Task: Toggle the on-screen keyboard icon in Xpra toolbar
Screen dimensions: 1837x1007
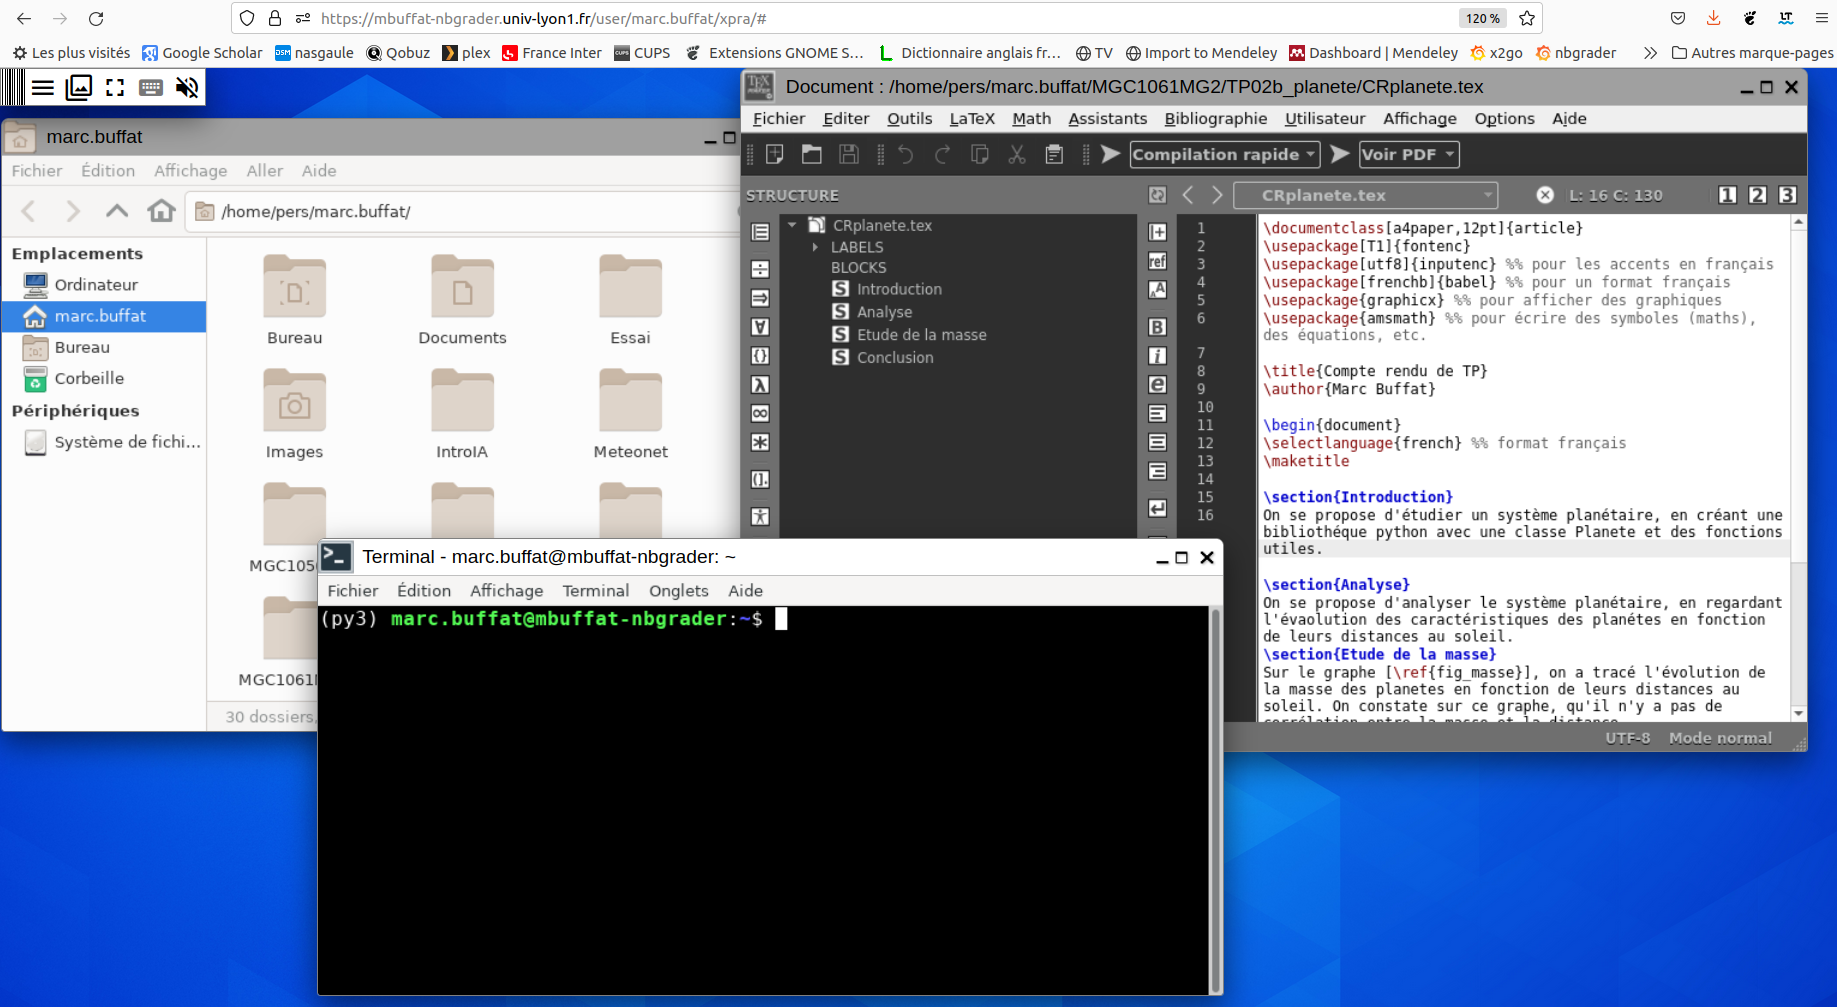Action: 151,88
